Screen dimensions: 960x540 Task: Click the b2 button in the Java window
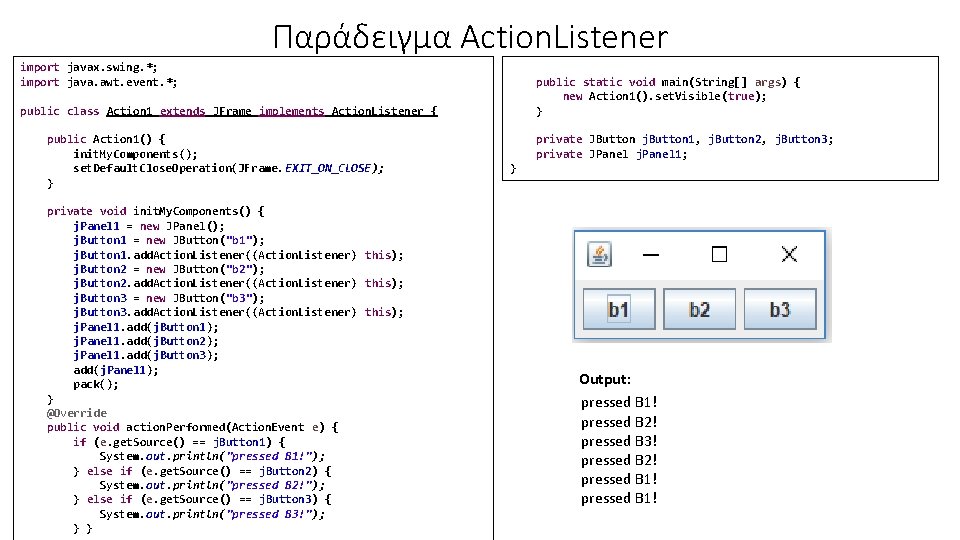(699, 309)
